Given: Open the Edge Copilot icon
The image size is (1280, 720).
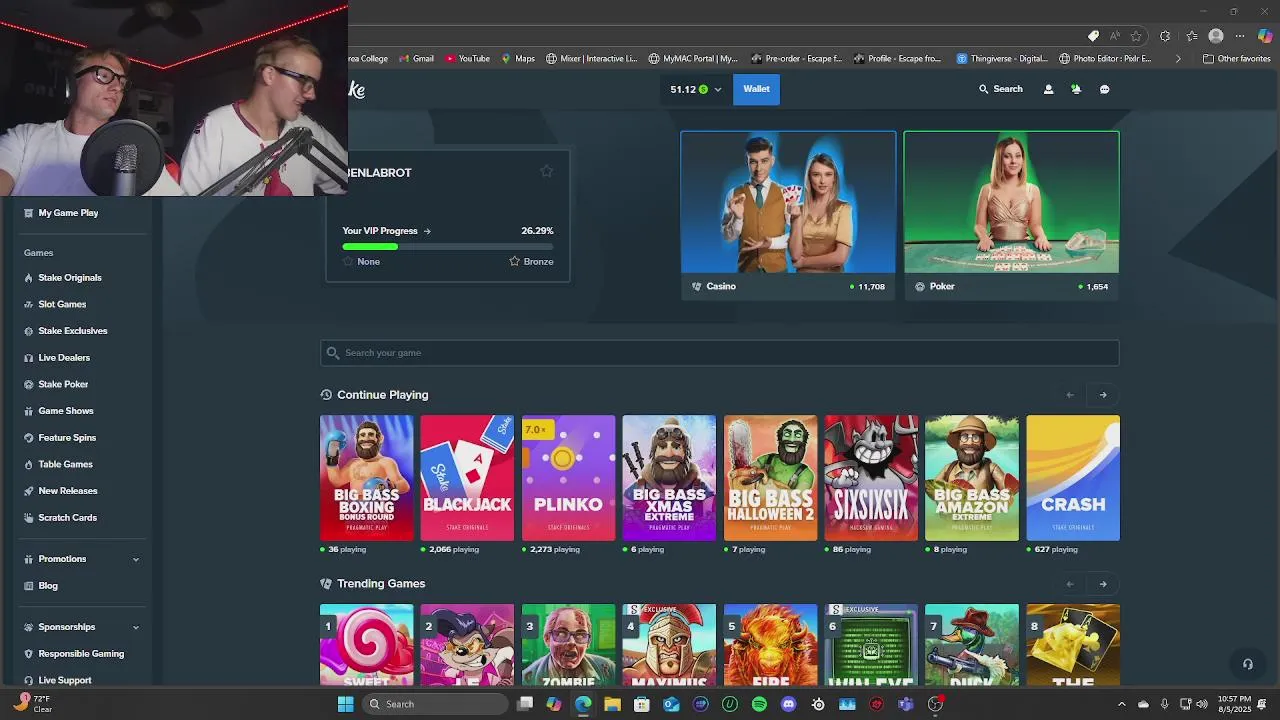Looking at the screenshot, I should [1265, 36].
